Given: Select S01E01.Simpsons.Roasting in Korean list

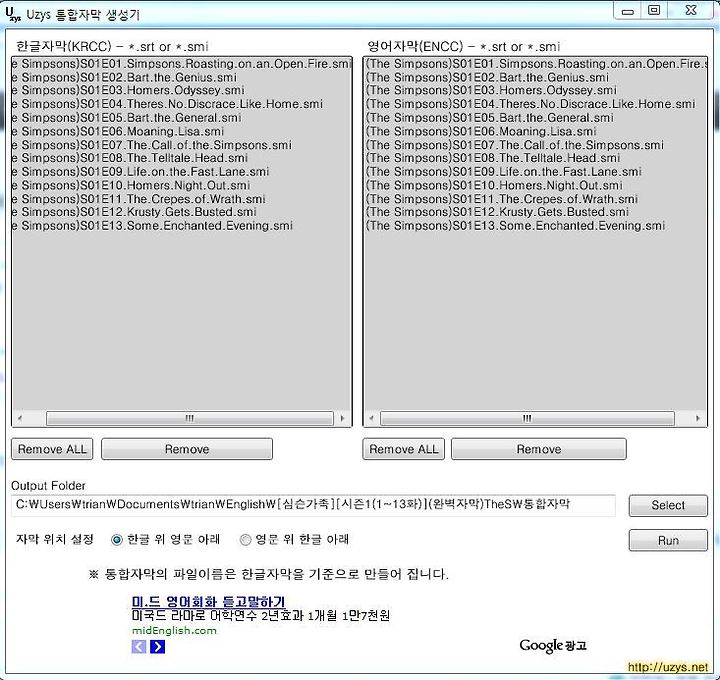Looking at the screenshot, I should pos(182,64).
